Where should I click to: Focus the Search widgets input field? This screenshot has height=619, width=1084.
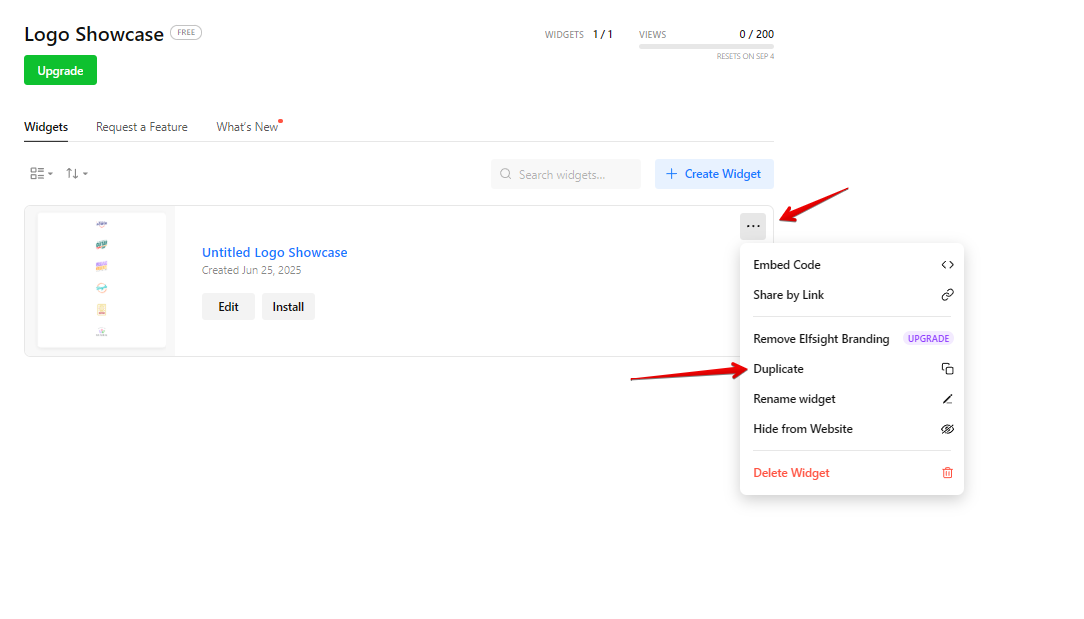coord(566,174)
